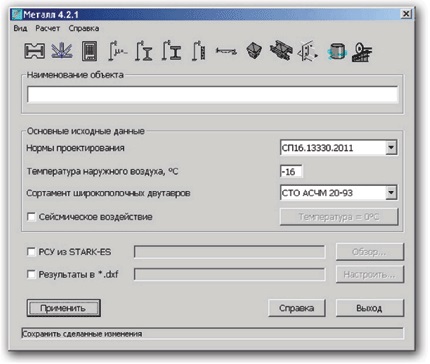Enable the Сейсмическое воздействие checkbox
Viewport: 430px width, 364px height.
(x=31, y=217)
